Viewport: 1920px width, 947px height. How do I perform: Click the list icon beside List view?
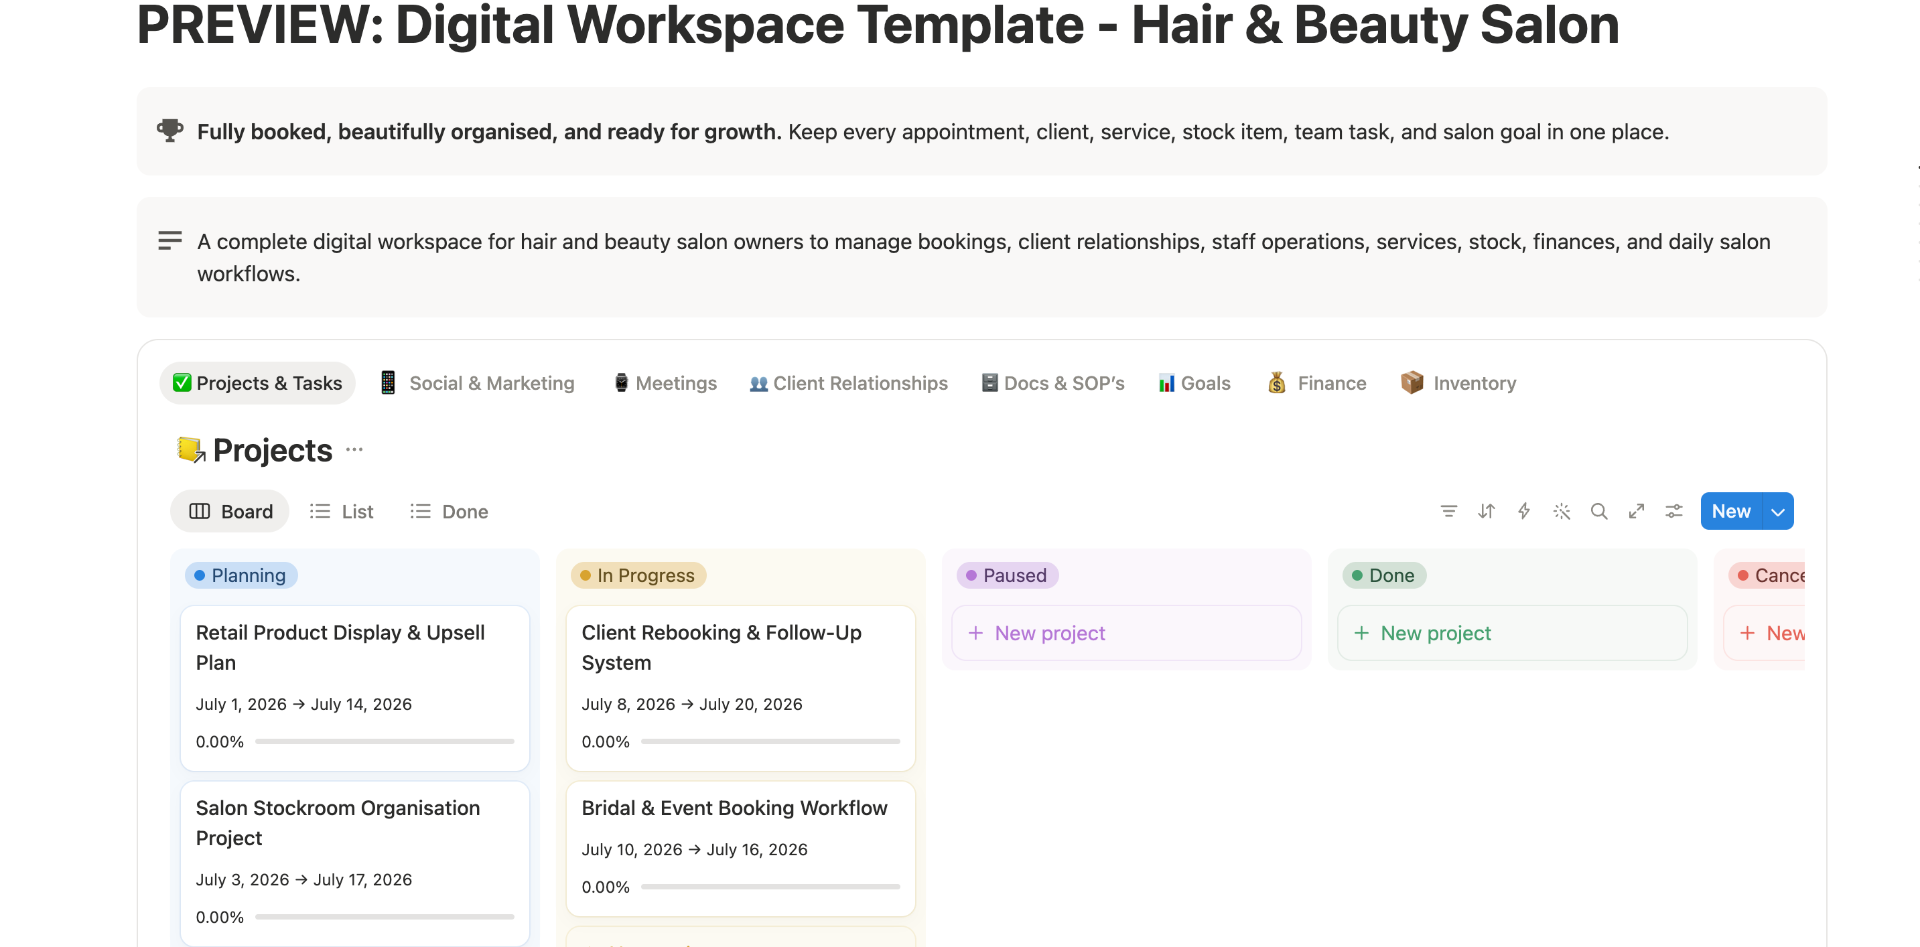click(320, 511)
